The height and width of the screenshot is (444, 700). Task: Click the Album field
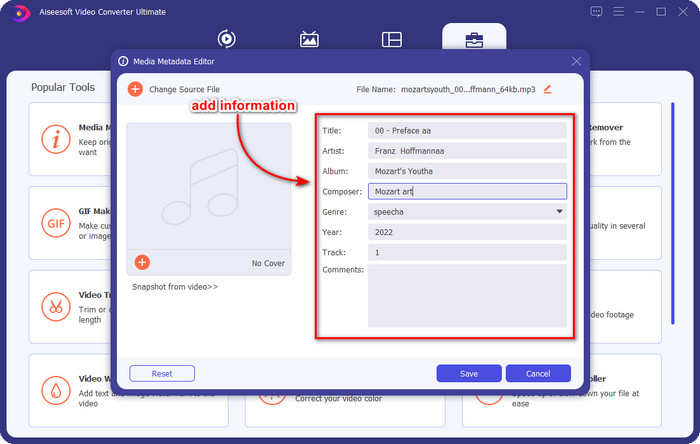pos(467,171)
